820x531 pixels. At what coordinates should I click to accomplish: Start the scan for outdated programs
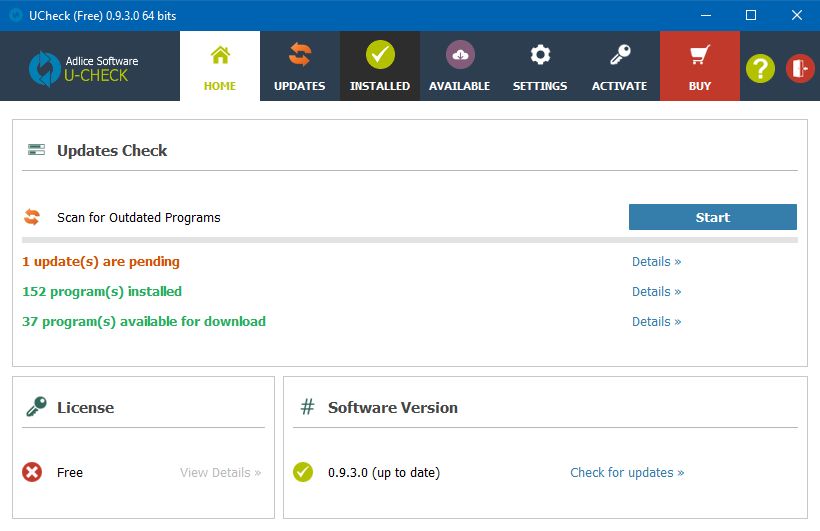pyautogui.click(x=713, y=217)
